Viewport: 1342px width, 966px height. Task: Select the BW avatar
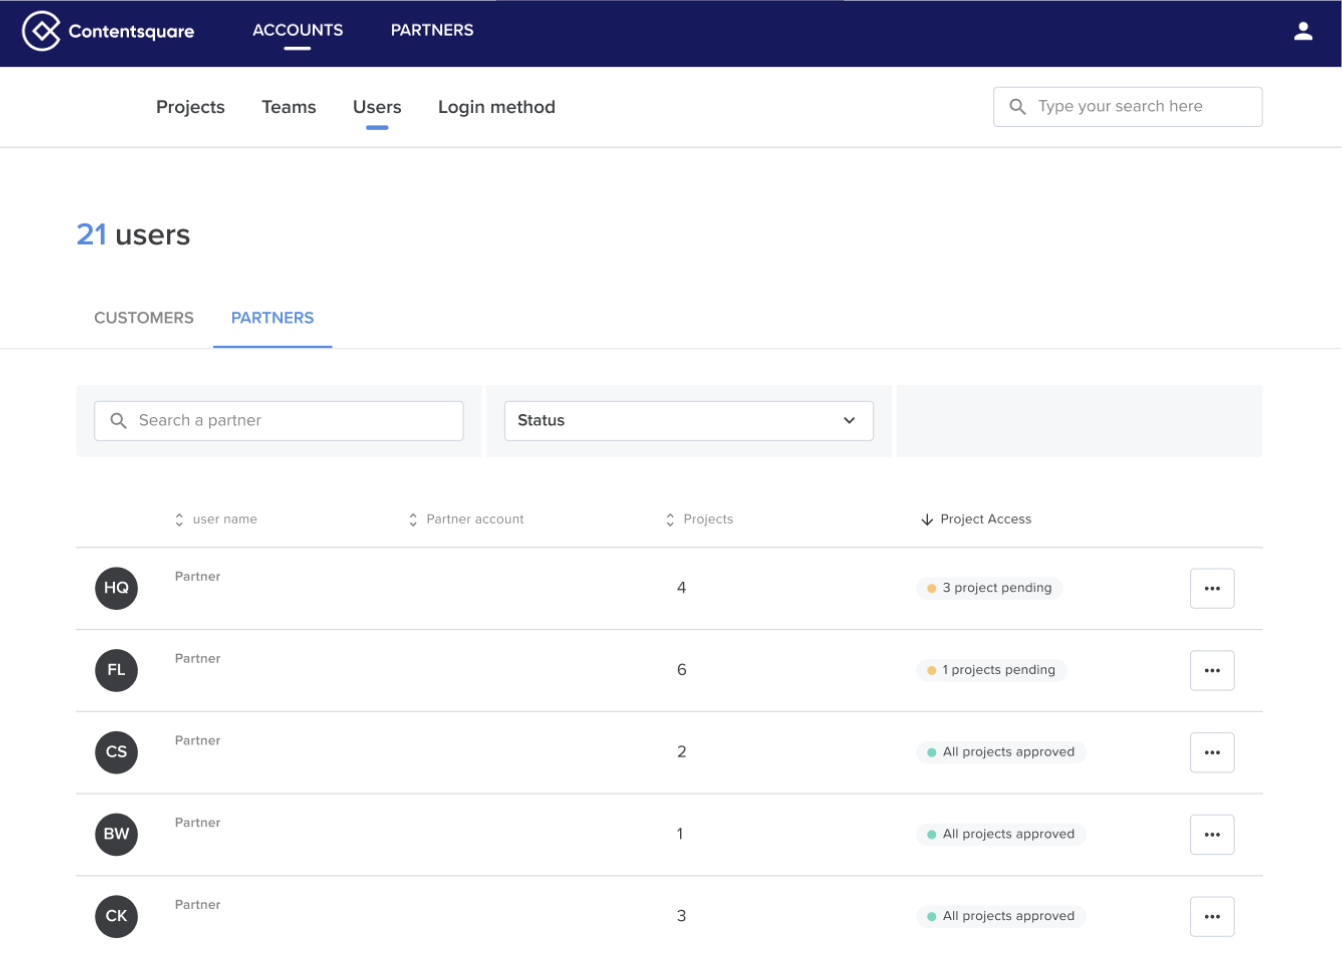point(116,834)
